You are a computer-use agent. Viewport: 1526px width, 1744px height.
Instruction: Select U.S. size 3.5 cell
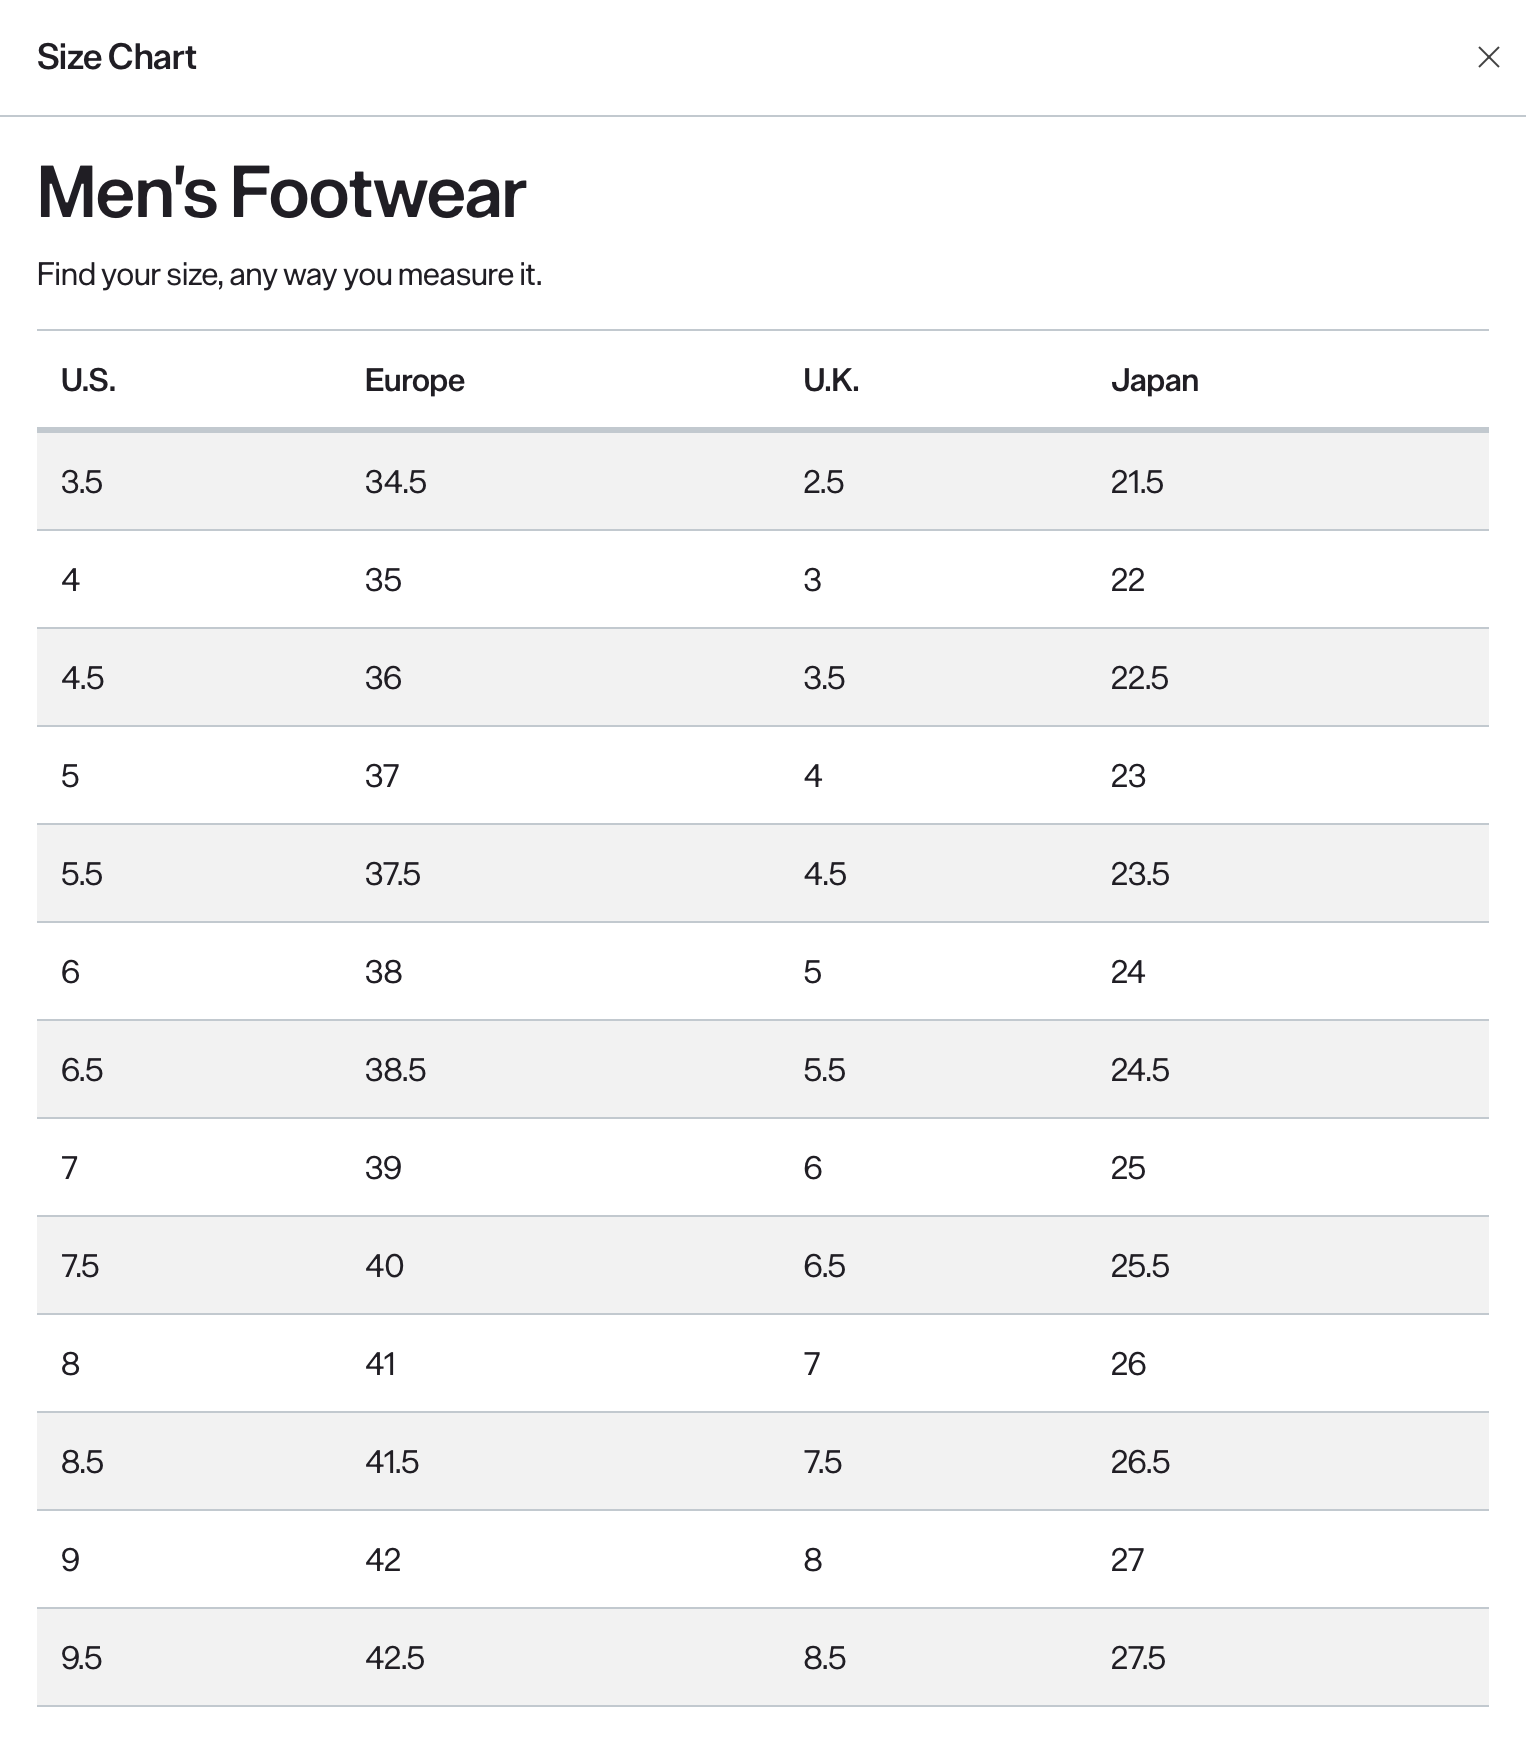82,482
